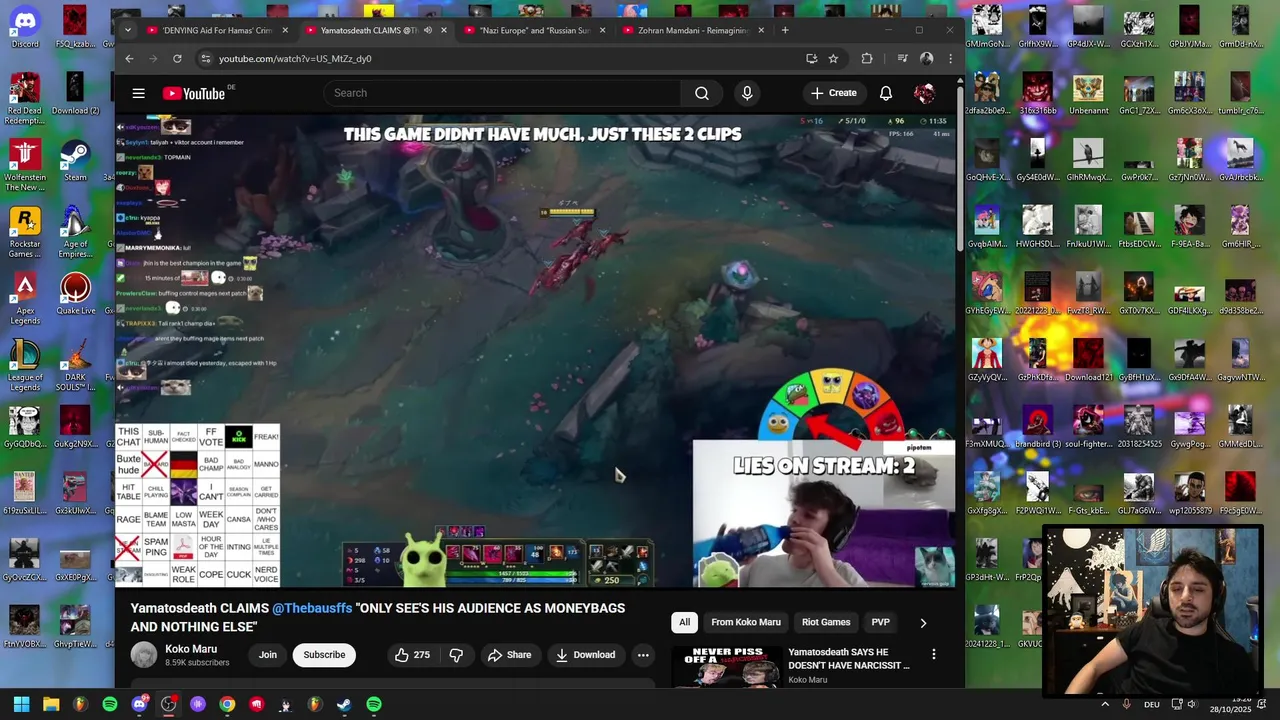Viewport: 1280px width, 720px height.
Task: Open the YouTube account avatar menu
Action: coord(925,93)
